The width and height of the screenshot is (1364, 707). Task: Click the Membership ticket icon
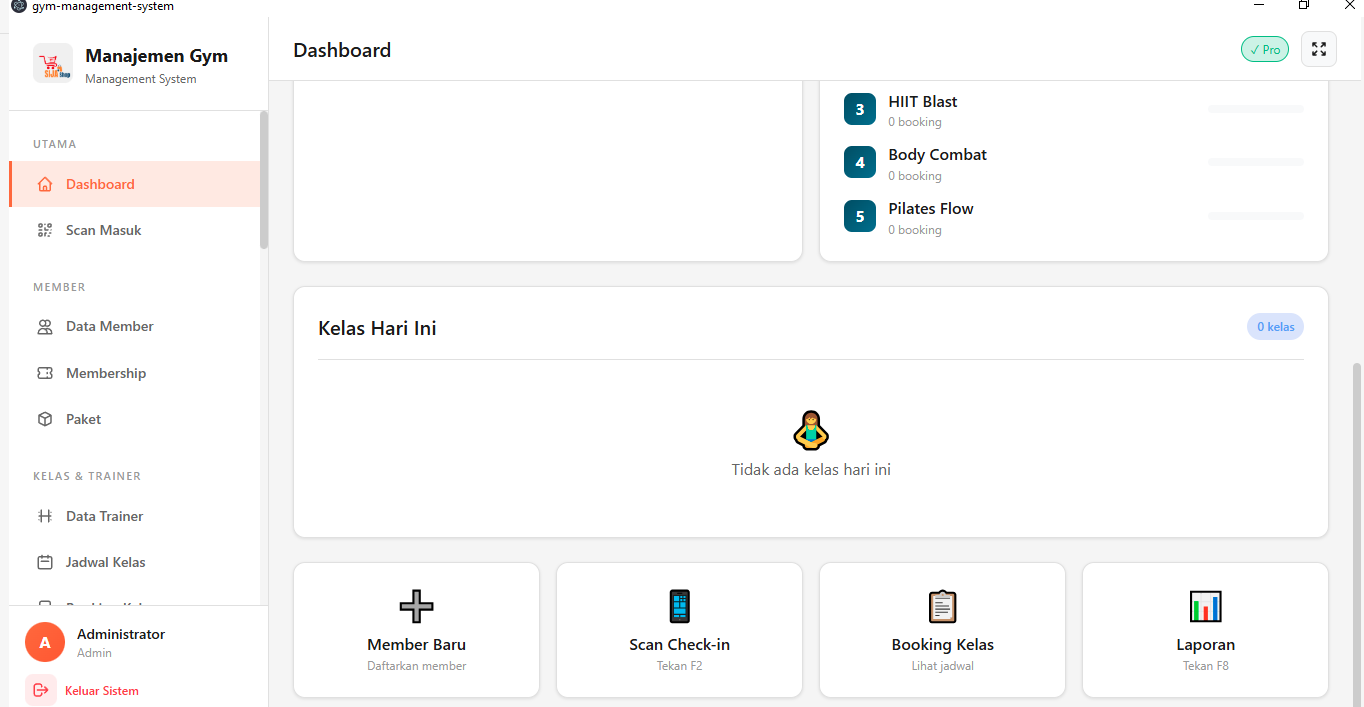tap(45, 373)
